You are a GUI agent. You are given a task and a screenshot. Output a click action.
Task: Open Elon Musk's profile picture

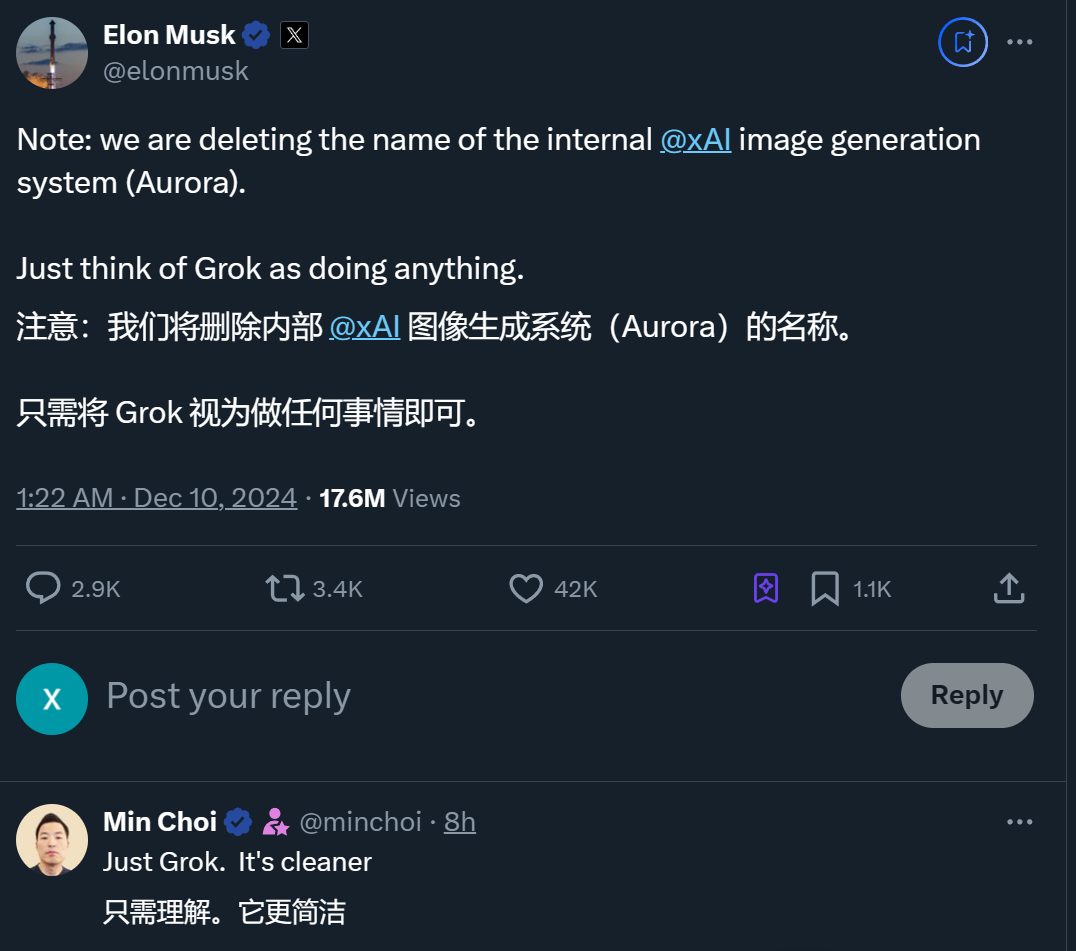click(x=52, y=53)
